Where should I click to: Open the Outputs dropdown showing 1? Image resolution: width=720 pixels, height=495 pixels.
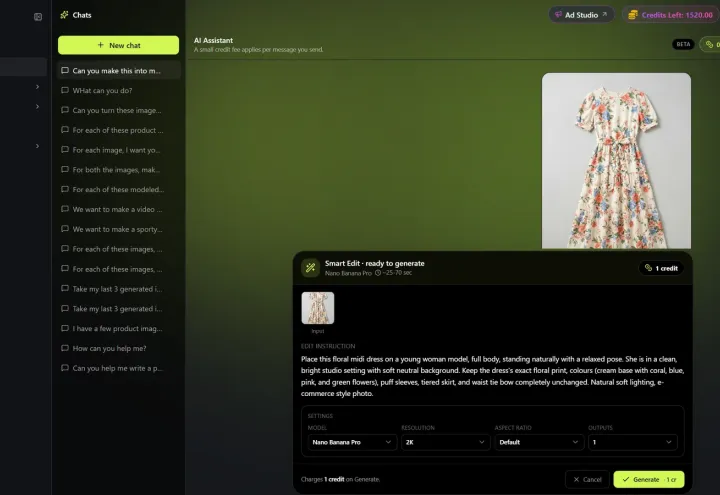coord(632,442)
